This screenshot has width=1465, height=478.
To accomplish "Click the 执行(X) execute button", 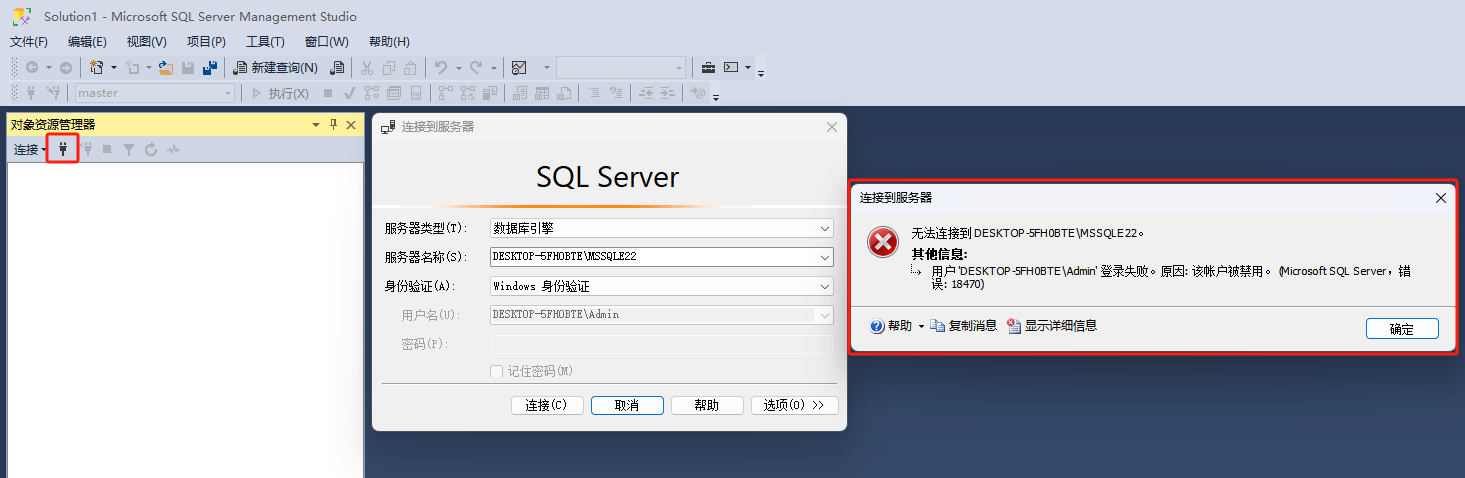I will tap(279, 93).
